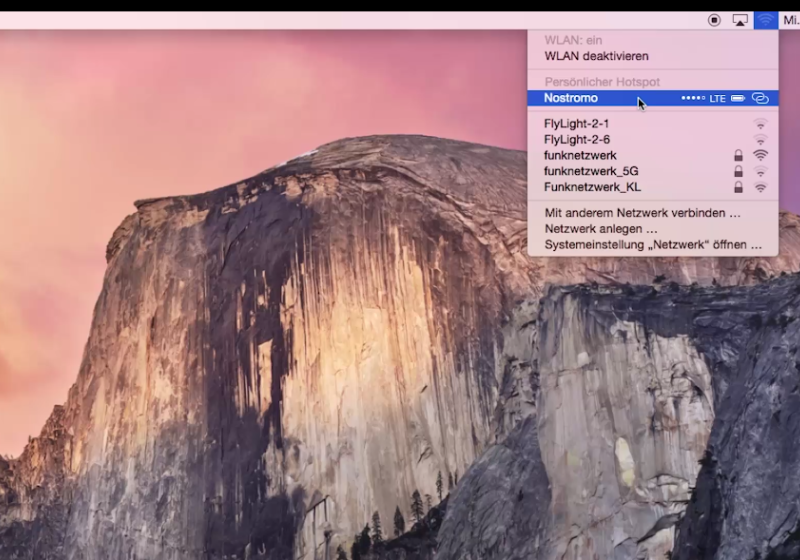This screenshot has width=800, height=560.
Task: Open the AirPlay display menu icon
Action: [x=740, y=20]
